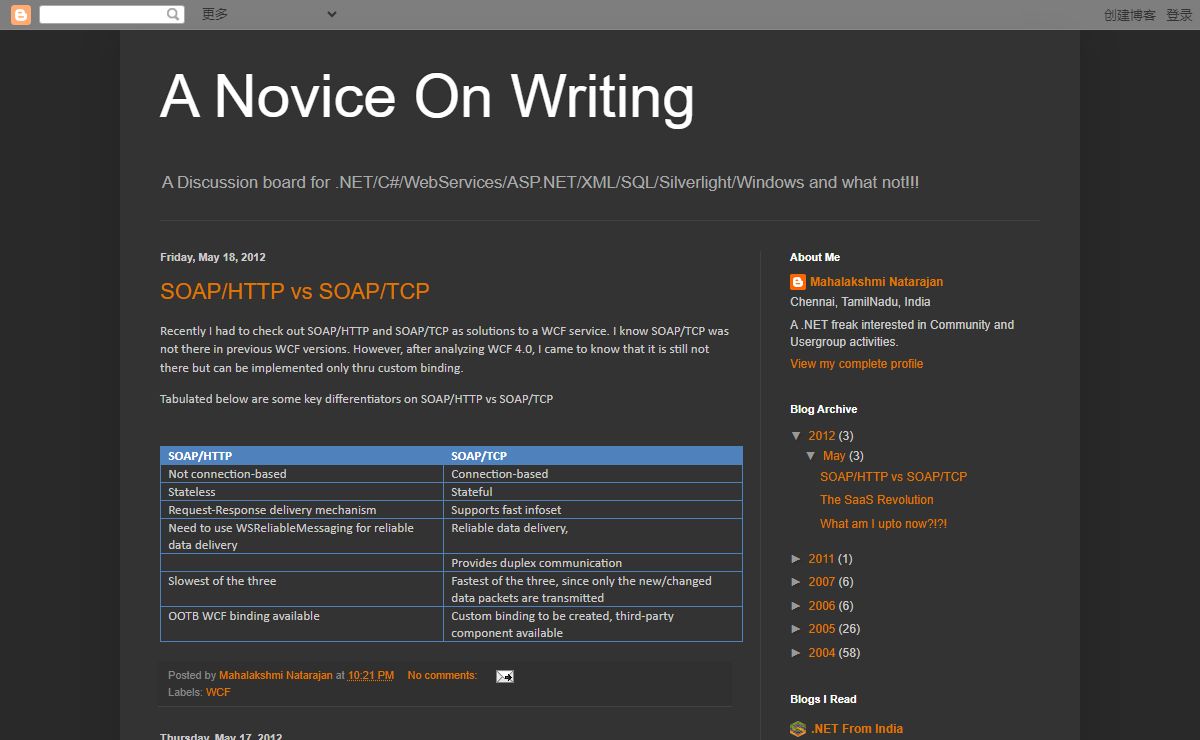Open the 2011 archive link
1200x740 pixels.
821,559
